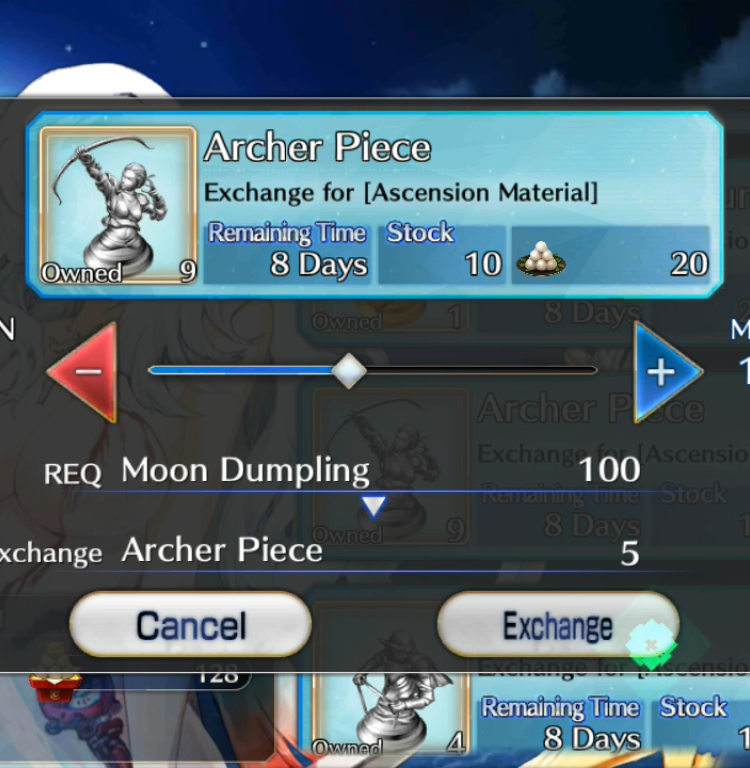
Task: Click the Cancel button
Action: 190,624
